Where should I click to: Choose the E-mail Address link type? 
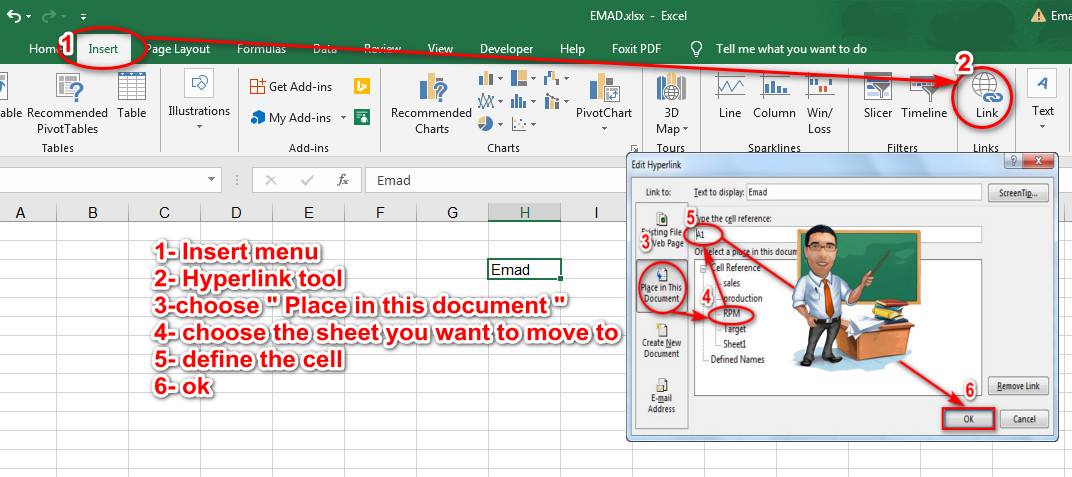tap(660, 396)
